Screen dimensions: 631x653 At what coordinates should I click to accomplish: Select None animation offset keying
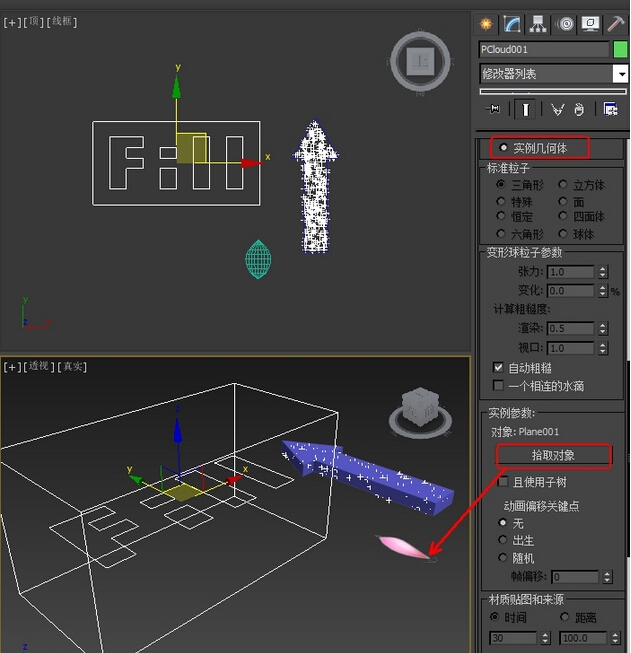(503, 523)
